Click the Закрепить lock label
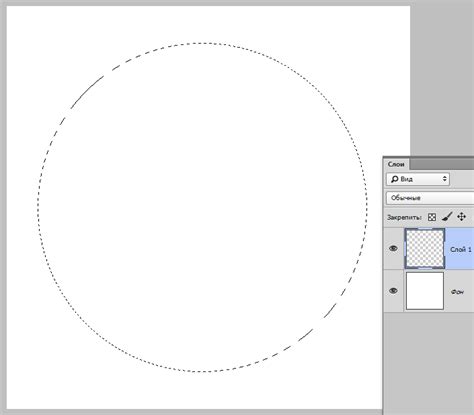Image resolution: width=474 pixels, height=415 pixels. (404, 217)
